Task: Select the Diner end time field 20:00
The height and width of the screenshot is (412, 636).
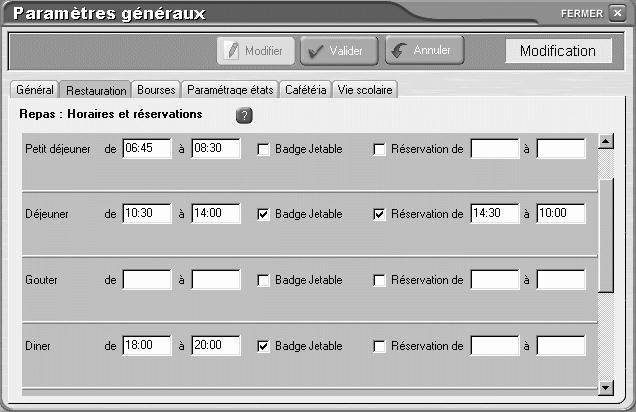Action: point(216,345)
